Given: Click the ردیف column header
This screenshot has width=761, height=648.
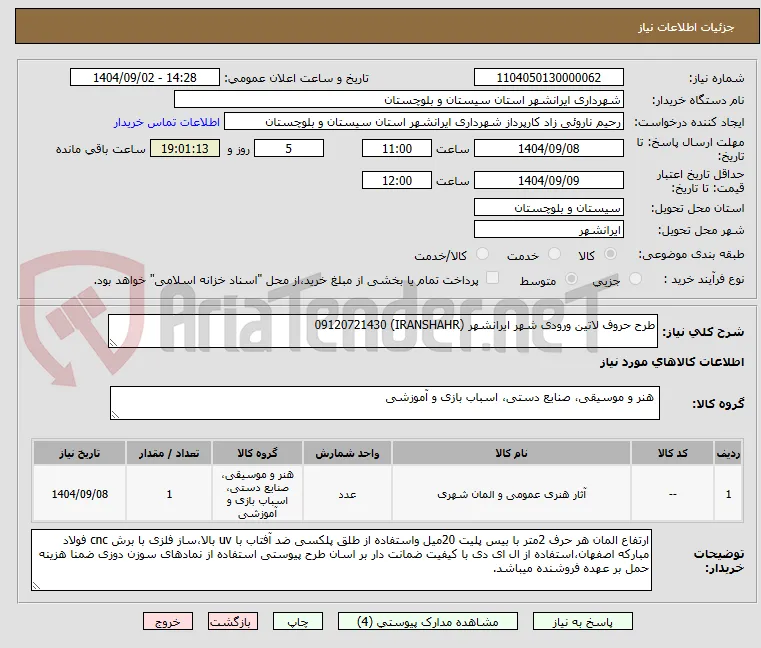Looking at the screenshot, I should tap(728, 453).
